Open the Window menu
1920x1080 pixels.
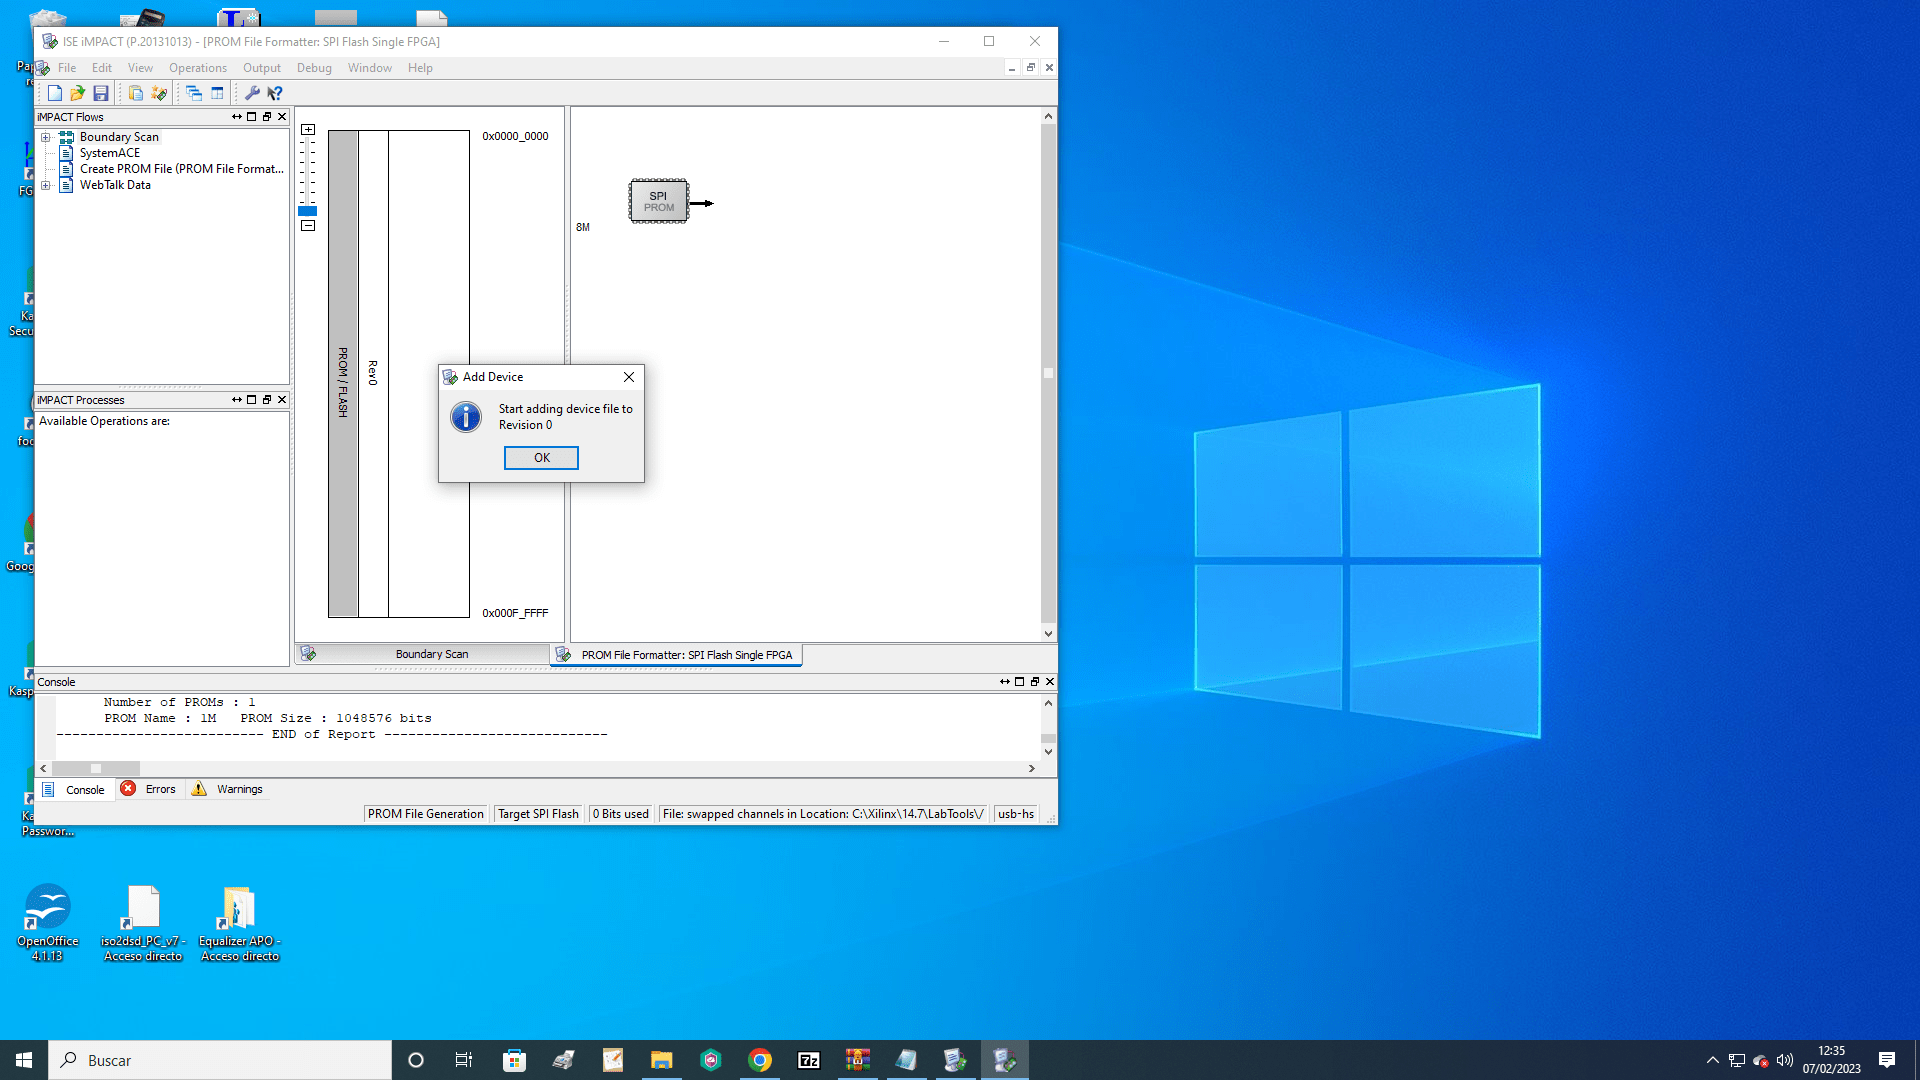(x=370, y=68)
